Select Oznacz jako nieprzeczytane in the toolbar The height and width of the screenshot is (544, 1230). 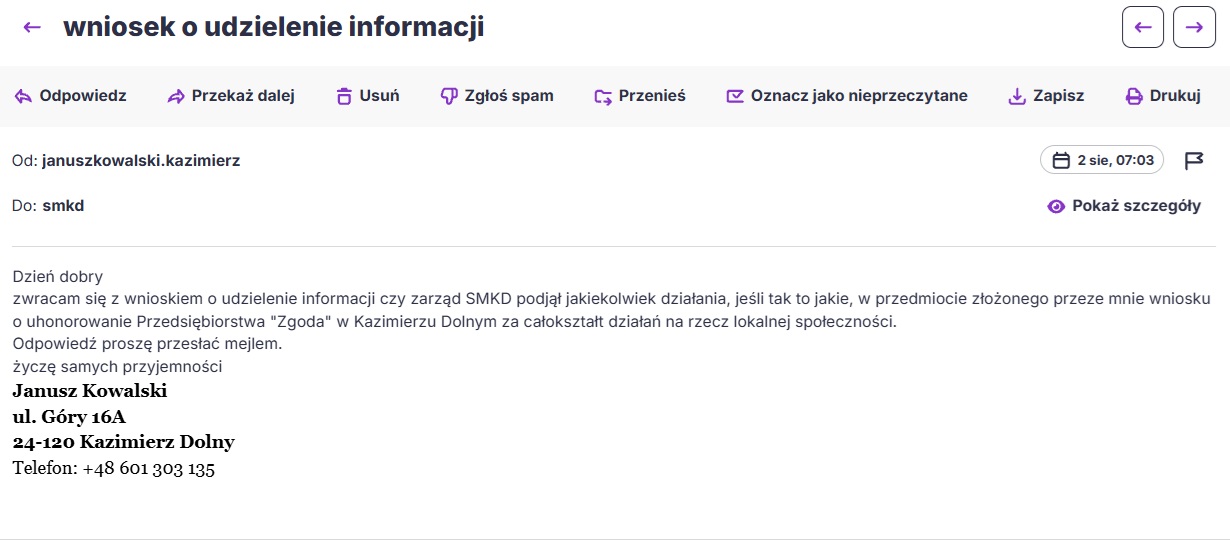point(847,96)
